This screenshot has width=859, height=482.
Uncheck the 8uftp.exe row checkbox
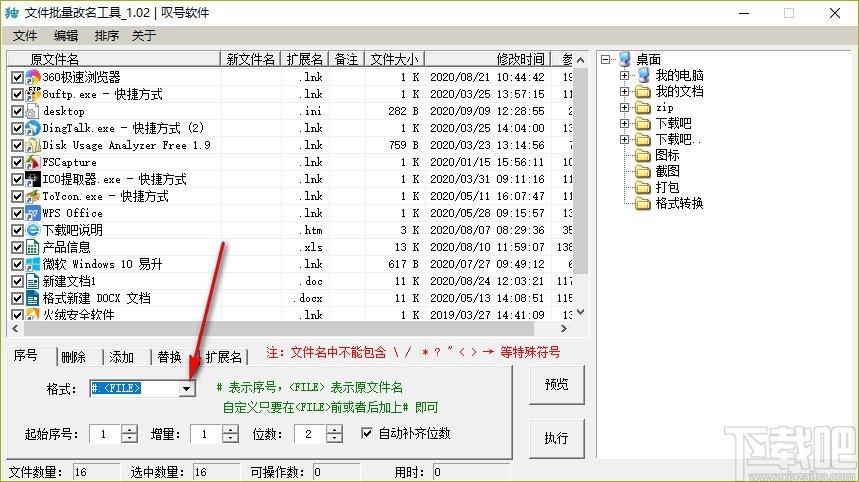coord(17,95)
